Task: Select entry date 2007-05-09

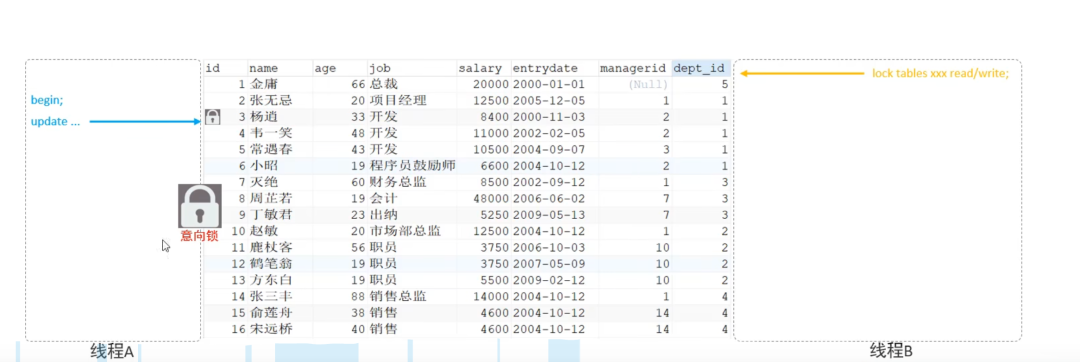Action: point(548,264)
